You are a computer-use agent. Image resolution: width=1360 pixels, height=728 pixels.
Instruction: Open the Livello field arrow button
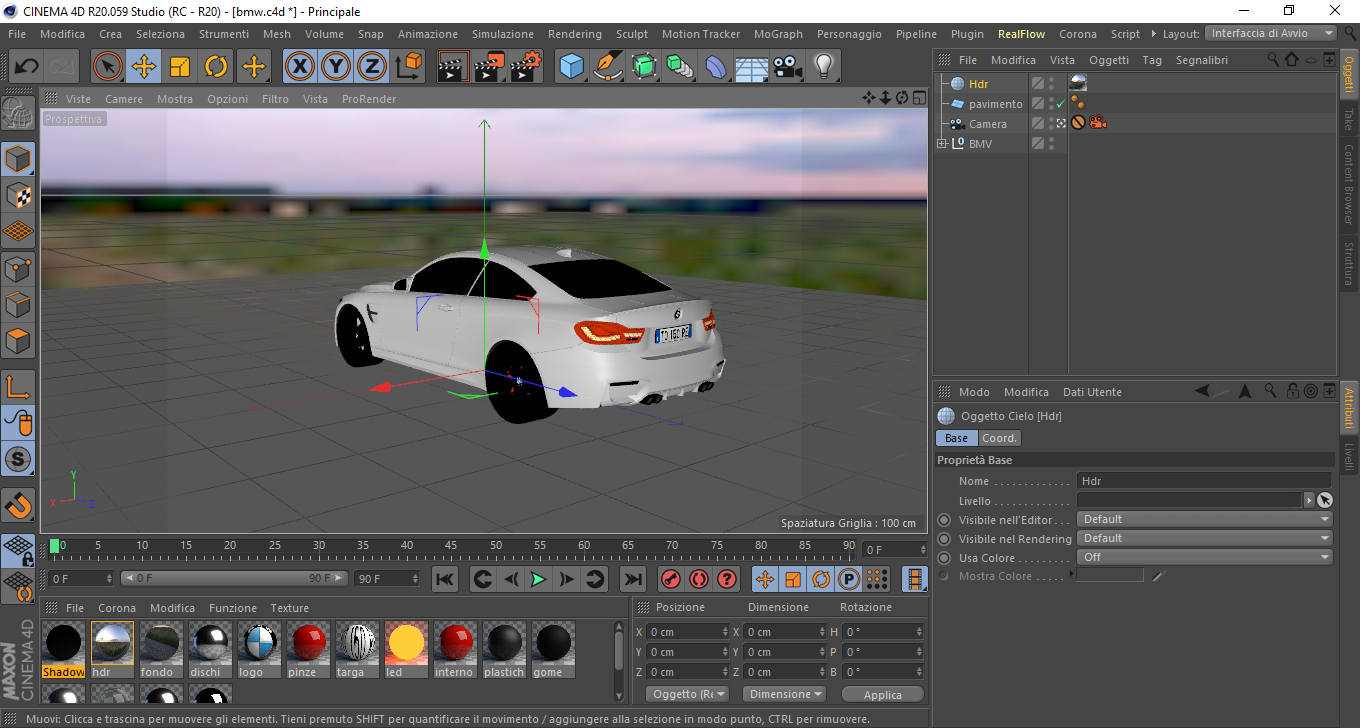(1309, 500)
